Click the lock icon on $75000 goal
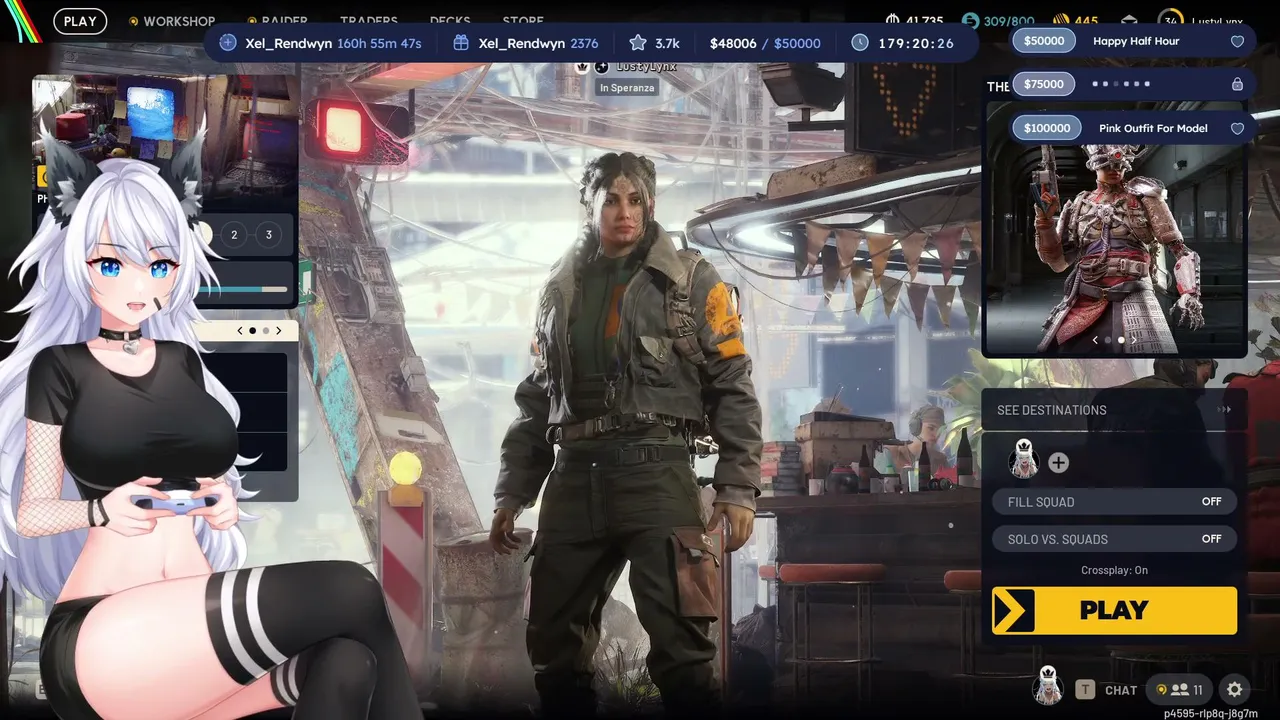 [x=1237, y=85]
